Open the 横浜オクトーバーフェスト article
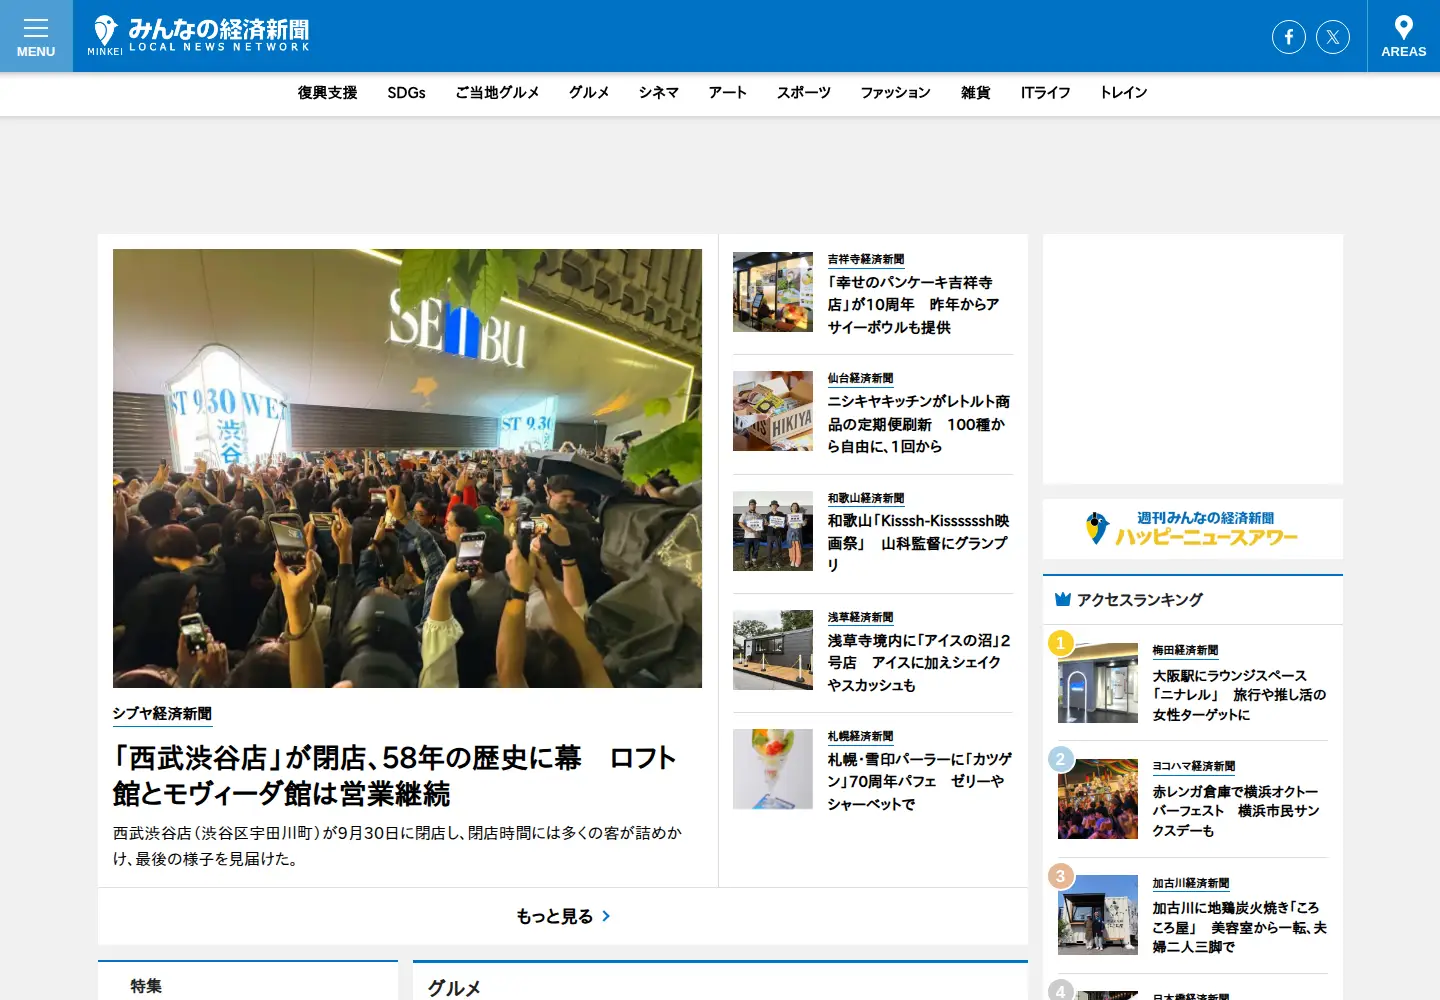Image resolution: width=1440 pixels, height=1000 pixels. tap(1236, 811)
